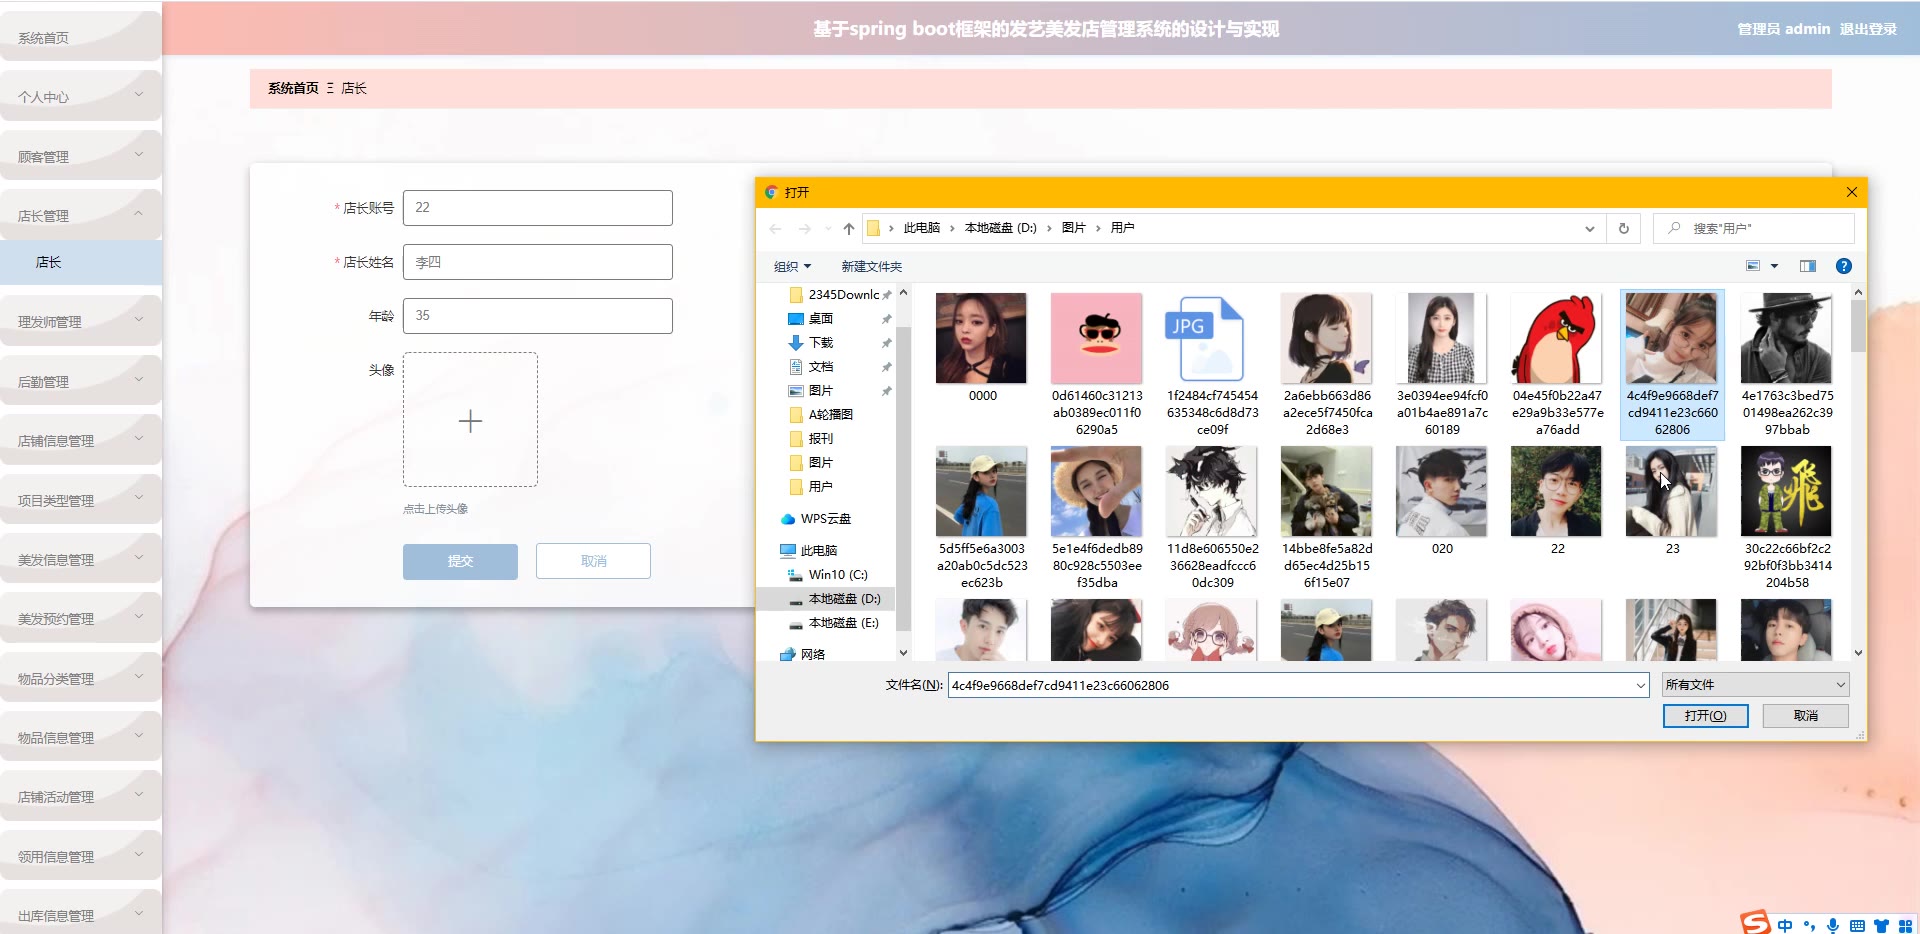Close the 打开 file dialog
1920x934 pixels.
pyautogui.click(x=1851, y=192)
